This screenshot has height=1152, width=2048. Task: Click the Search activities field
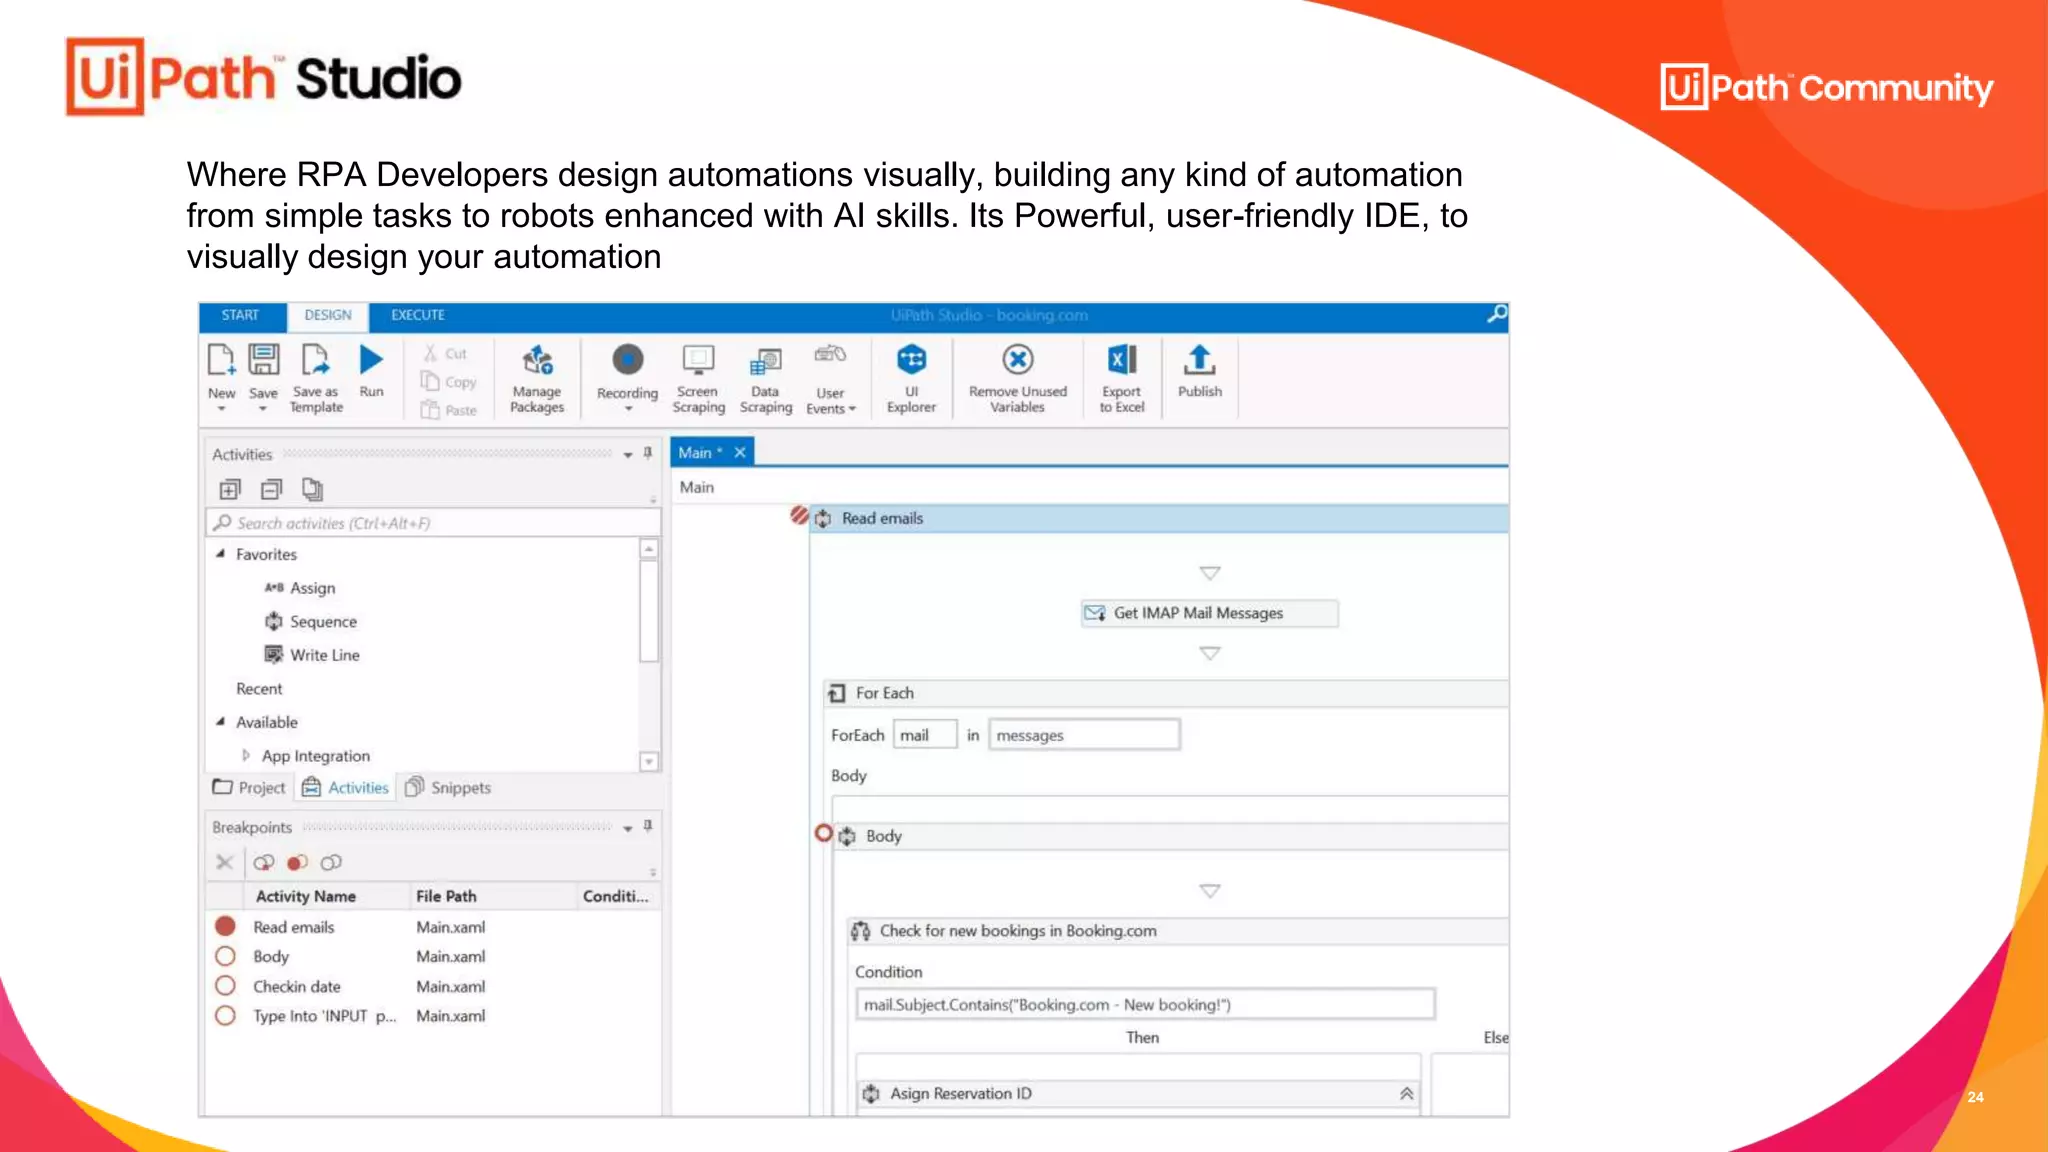click(433, 523)
